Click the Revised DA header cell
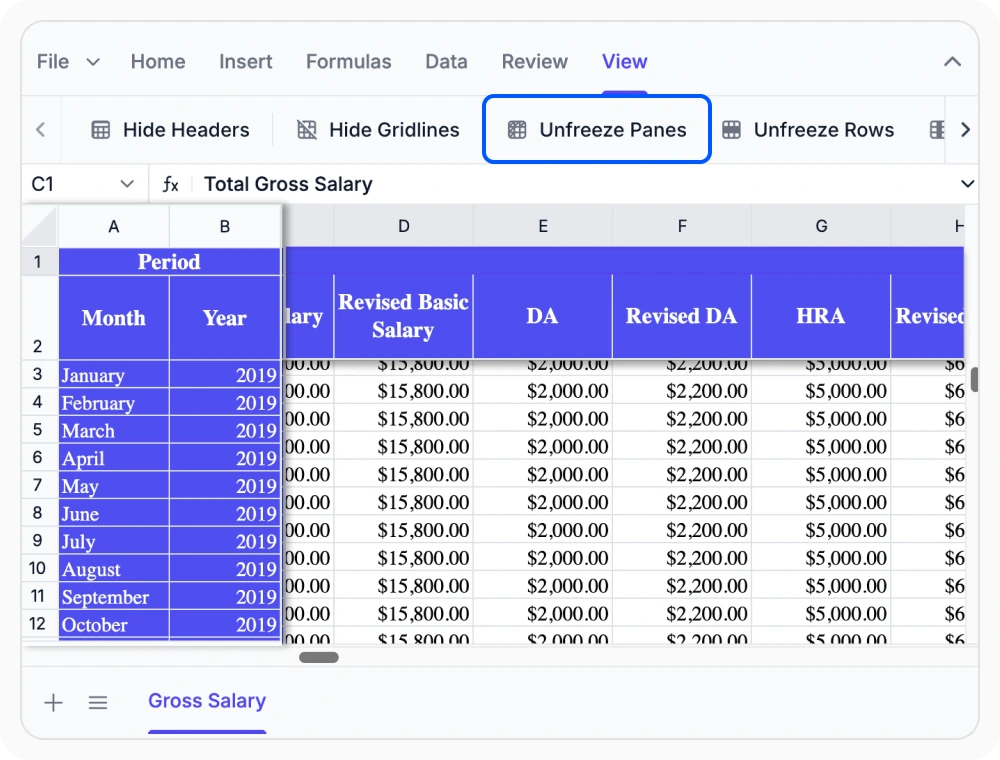 tap(682, 316)
